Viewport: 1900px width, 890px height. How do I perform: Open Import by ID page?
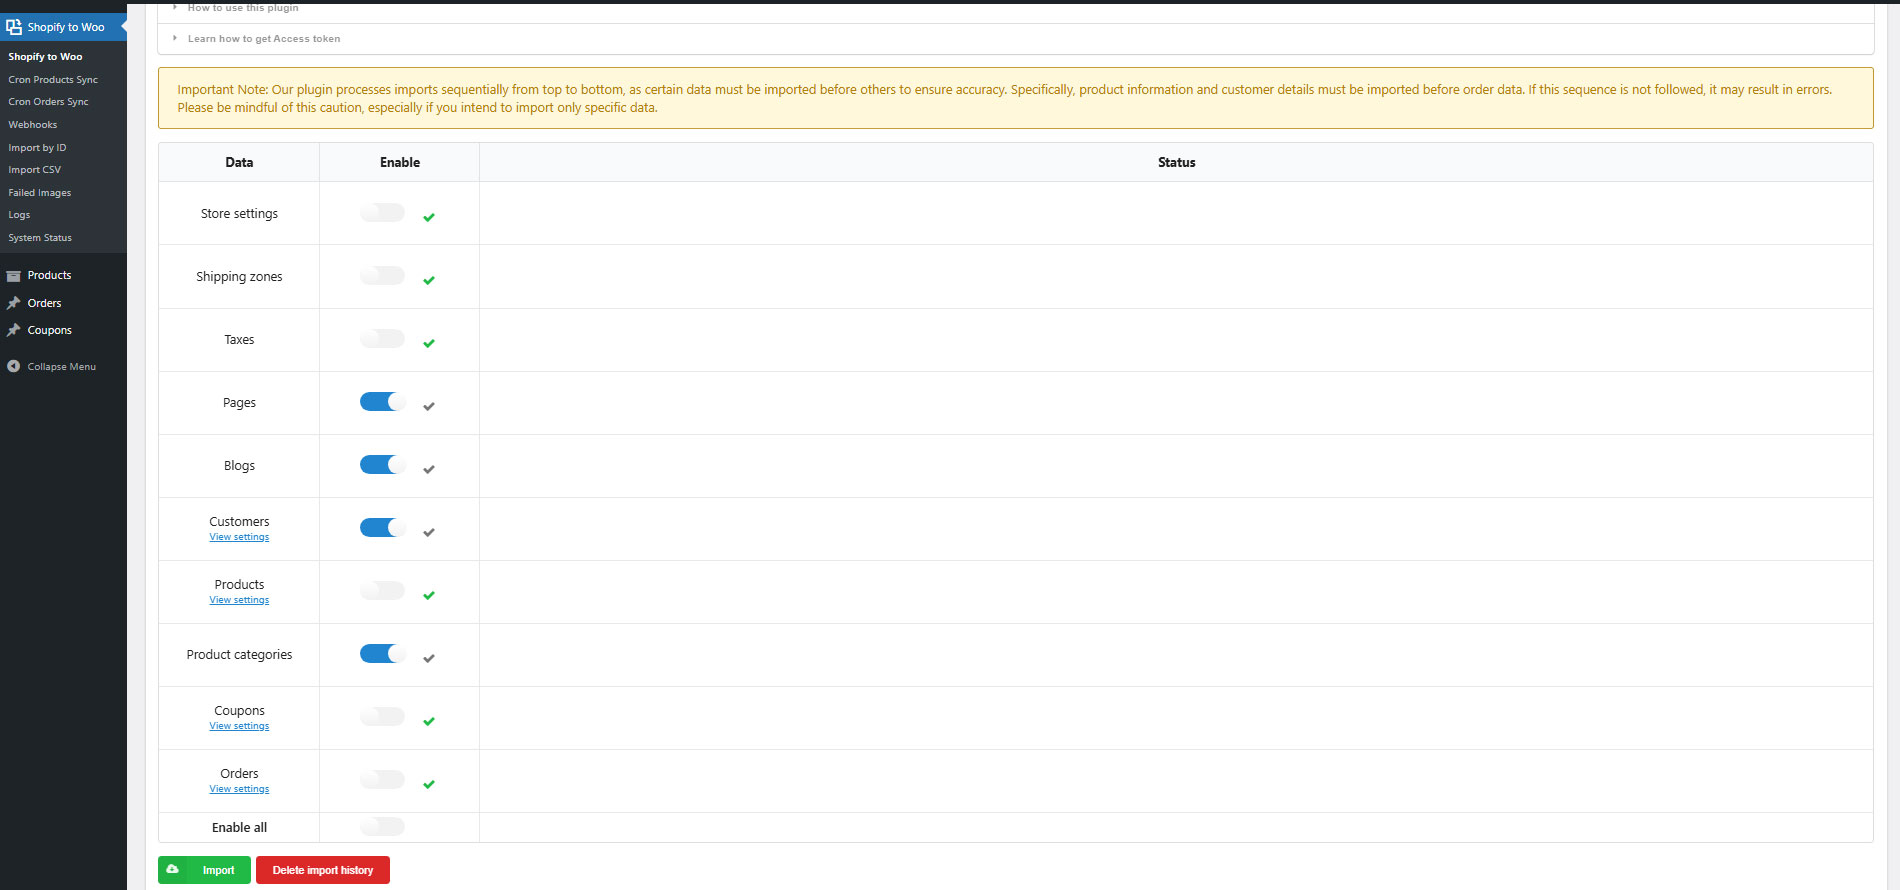(x=37, y=148)
